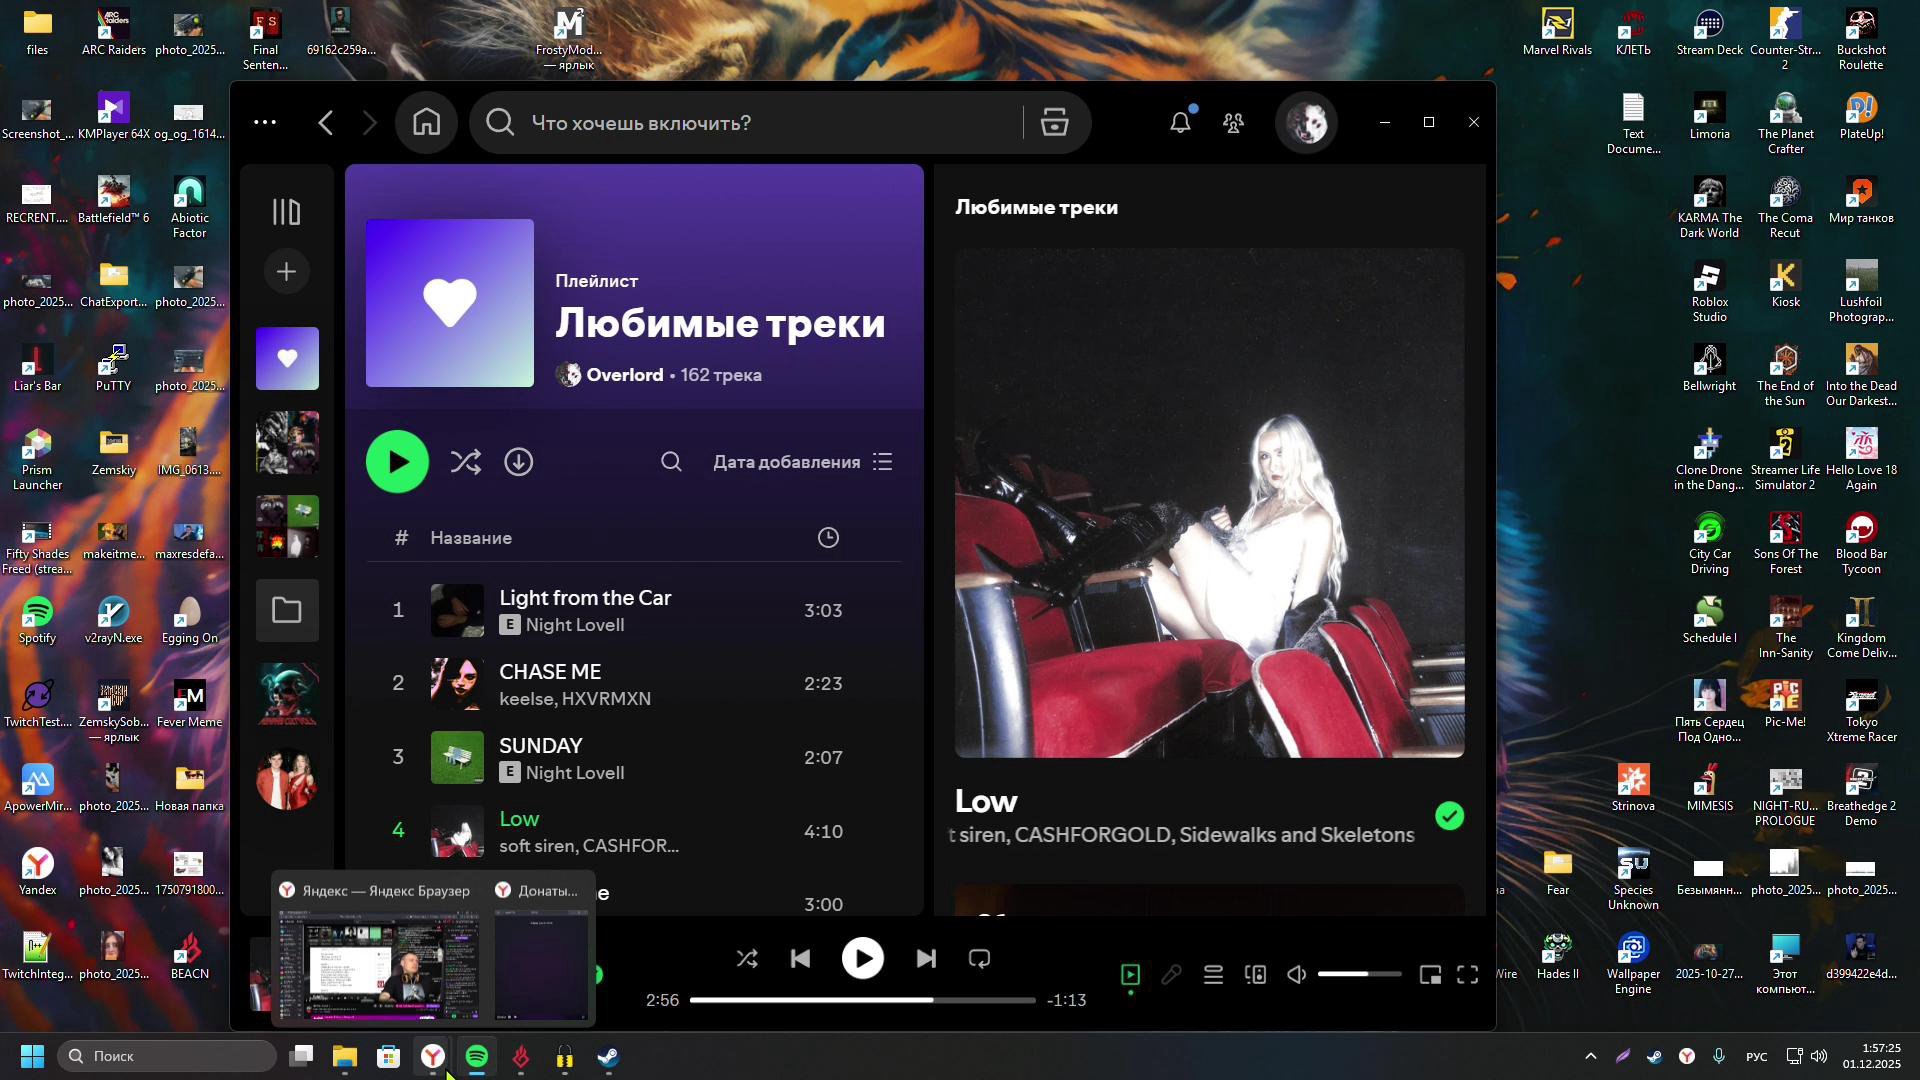Image resolution: width=1920 pixels, height=1080 pixels.
Task: Open the notifications bell
Action: click(x=1181, y=123)
